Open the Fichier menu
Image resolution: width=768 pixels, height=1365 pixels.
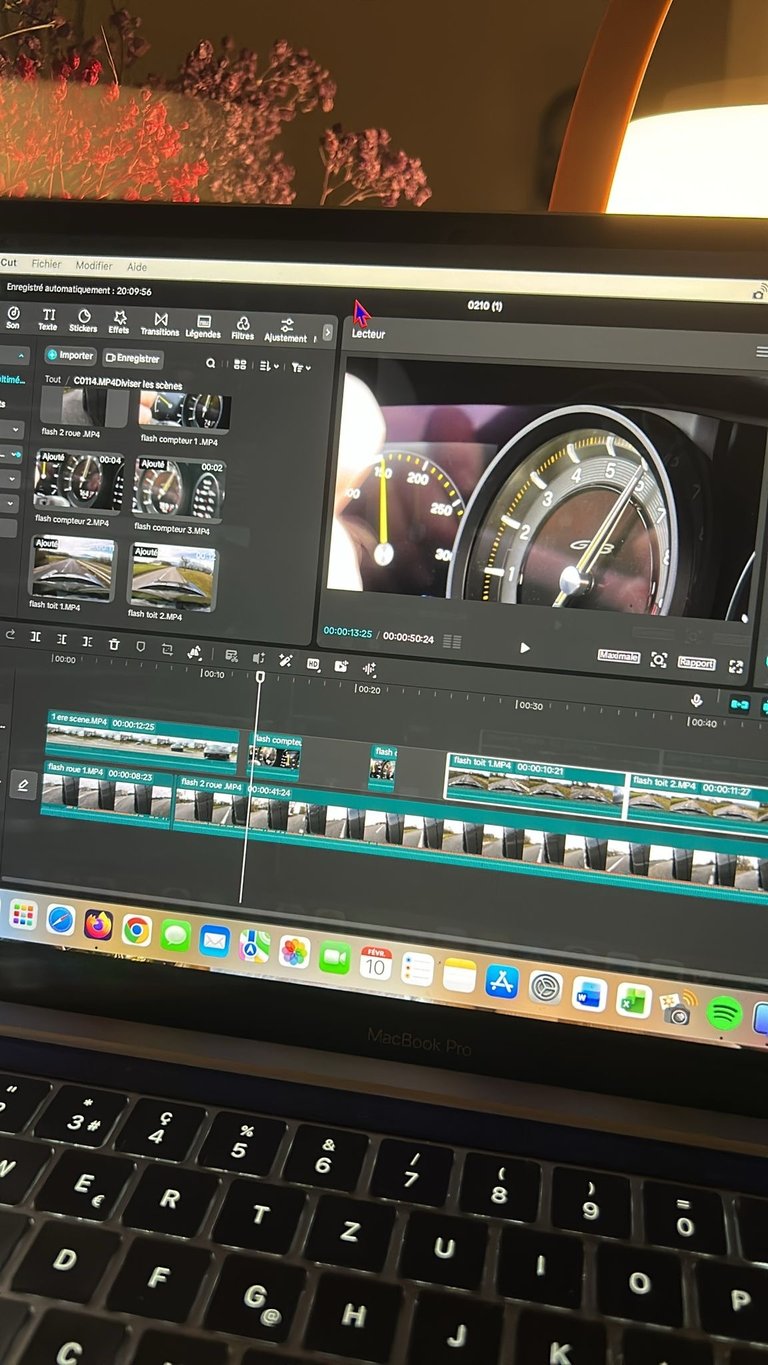[46, 264]
